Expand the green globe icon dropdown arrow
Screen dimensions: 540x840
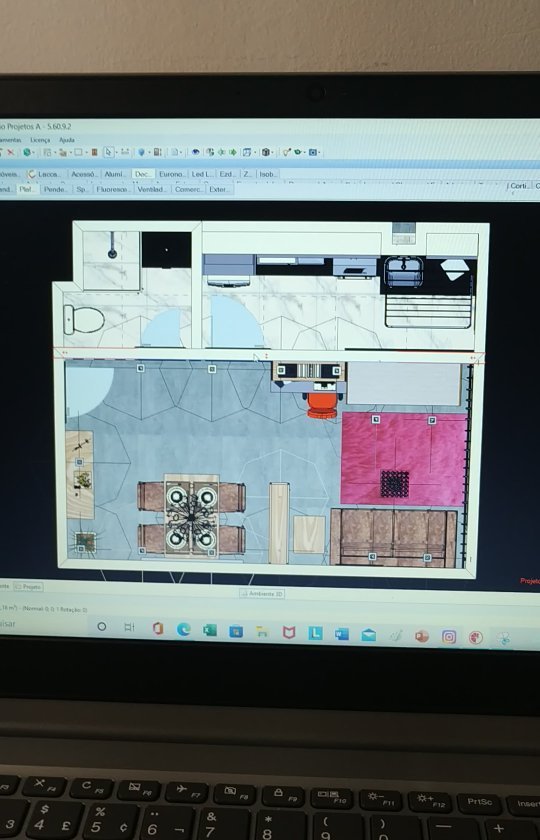(x=34, y=153)
